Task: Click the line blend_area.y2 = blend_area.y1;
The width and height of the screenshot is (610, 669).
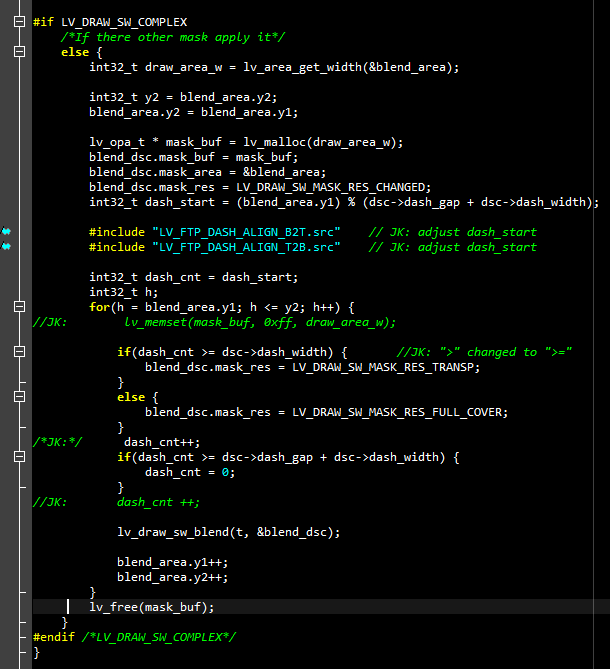Action: point(193,112)
